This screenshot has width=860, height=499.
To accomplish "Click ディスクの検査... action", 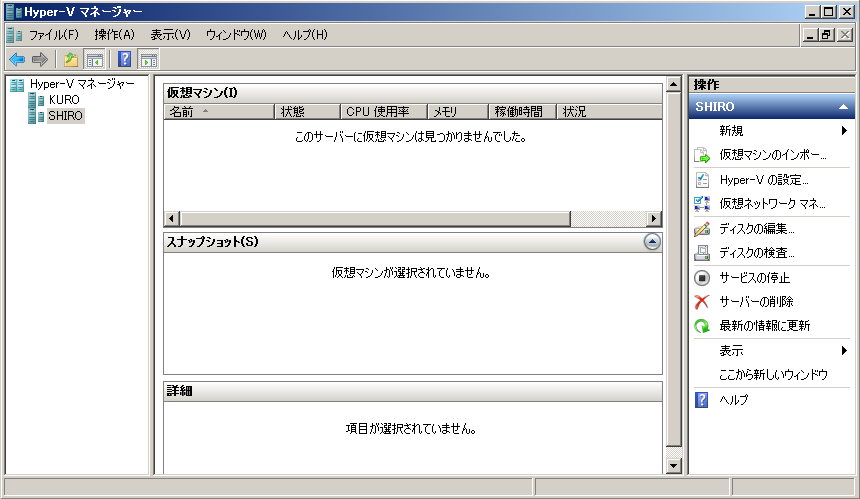I will click(757, 253).
